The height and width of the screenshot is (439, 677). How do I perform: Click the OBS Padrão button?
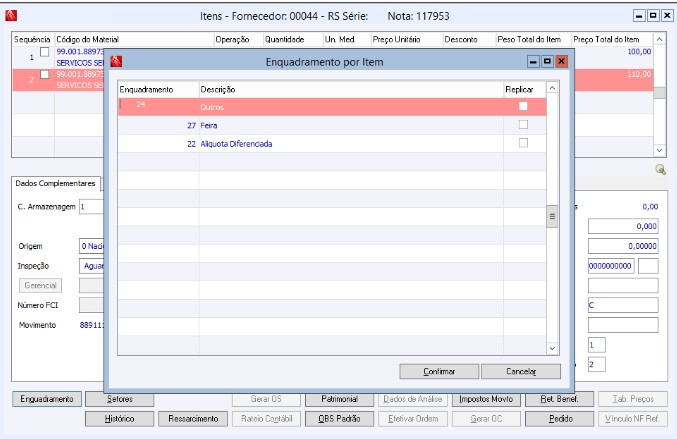pos(339,419)
